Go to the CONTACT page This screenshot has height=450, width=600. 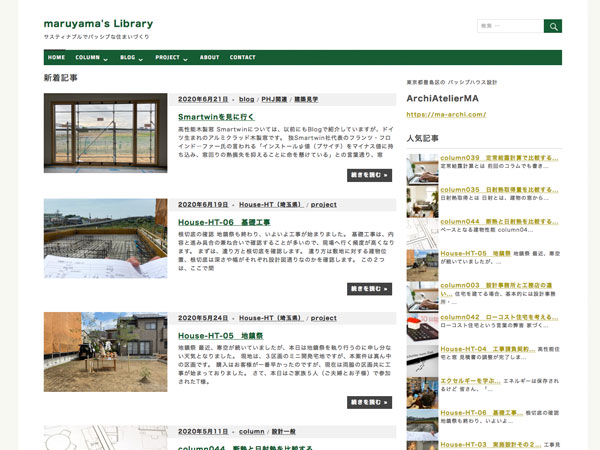pyautogui.click(x=242, y=57)
